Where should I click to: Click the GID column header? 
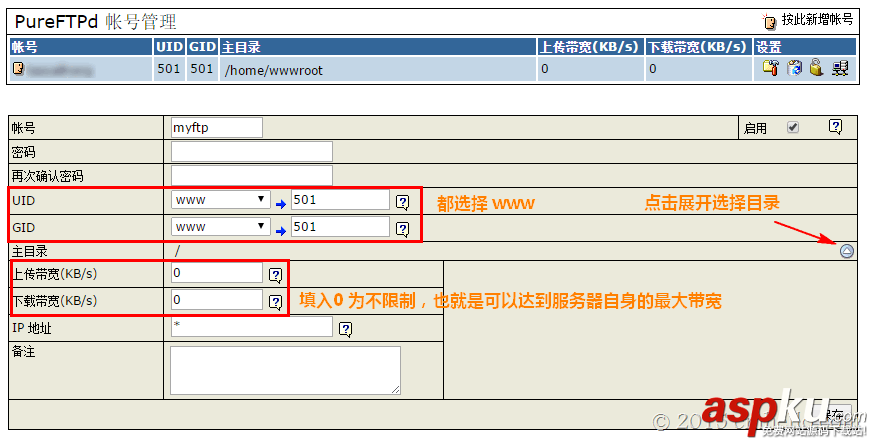tap(202, 47)
